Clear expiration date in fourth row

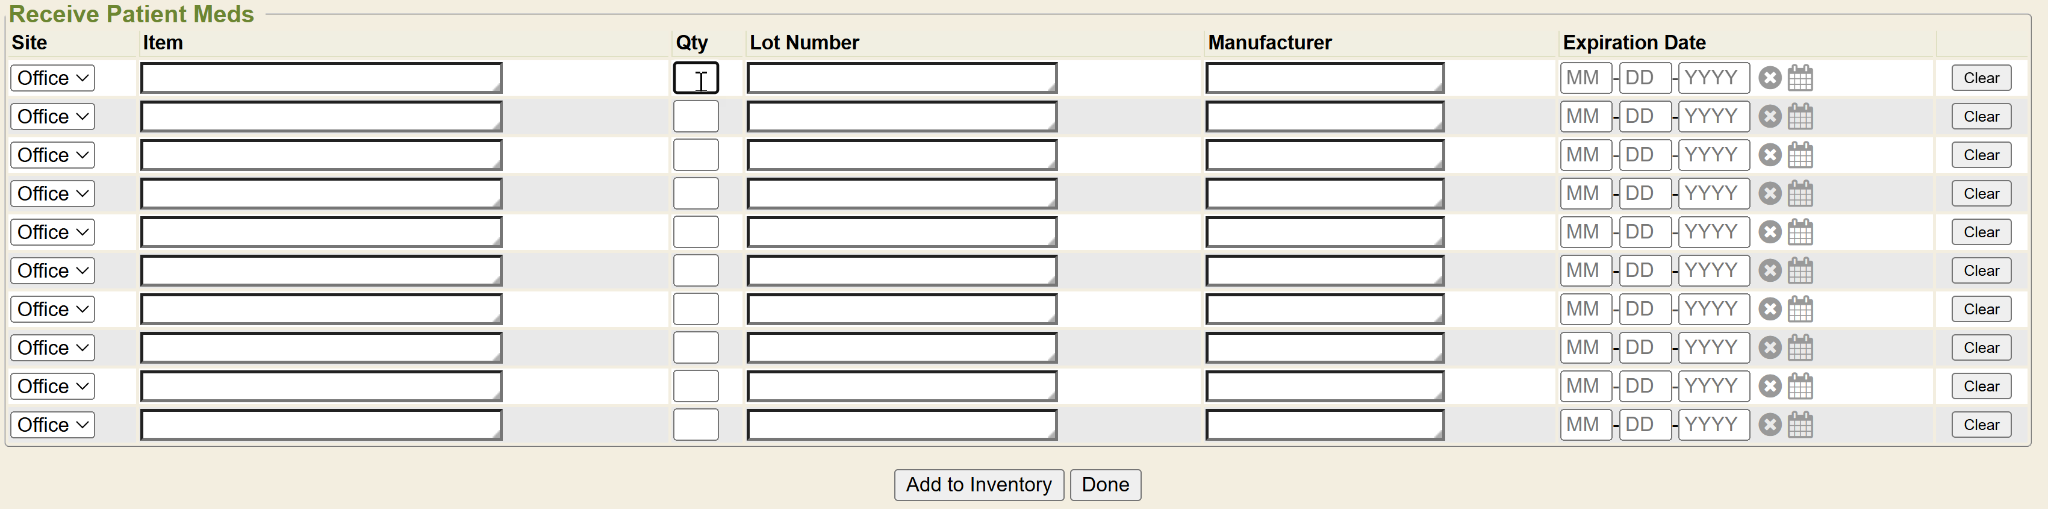(1770, 194)
